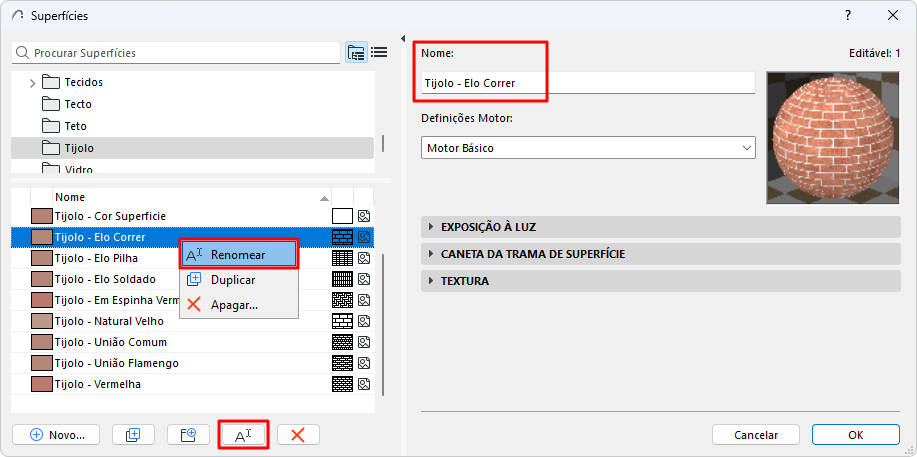Click color swatch of Tijolo - Natural Velho
Image resolution: width=917 pixels, height=457 pixels.
(41, 321)
